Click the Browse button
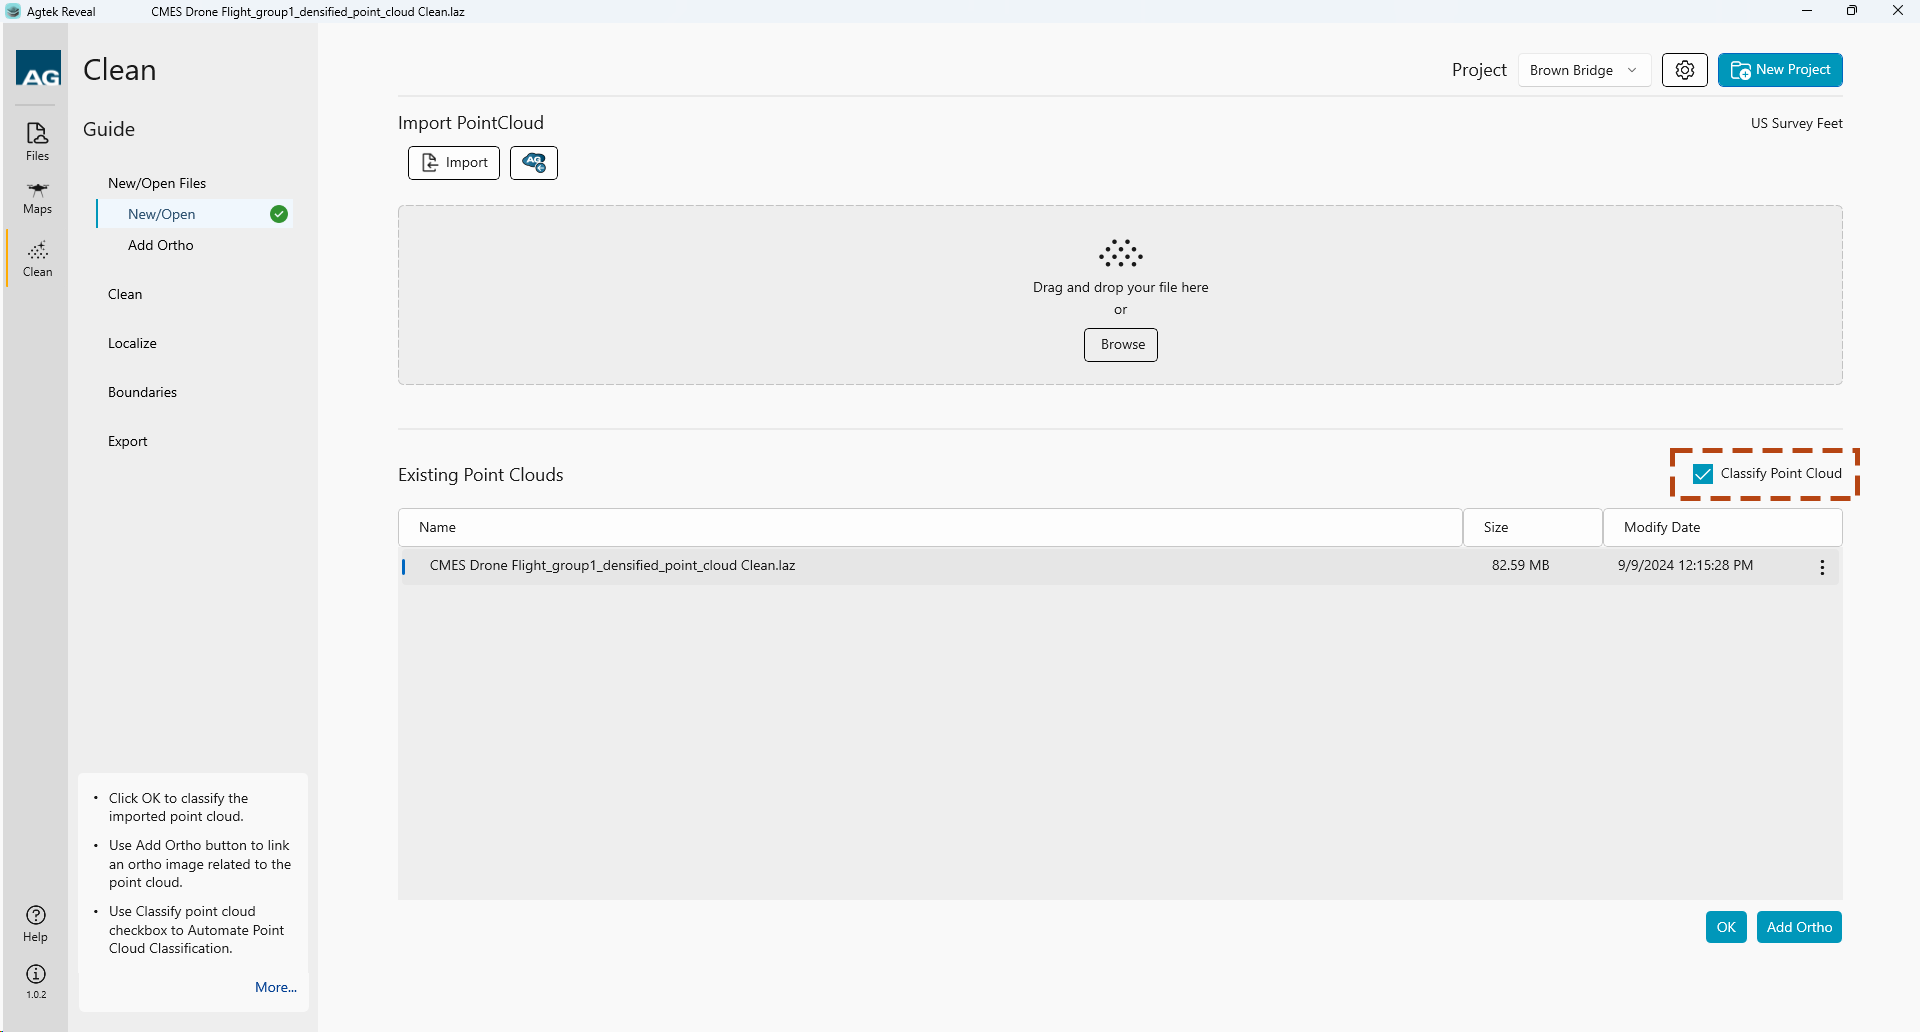The width and height of the screenshot is (1920, 1032). click(x=1121, y=345)
